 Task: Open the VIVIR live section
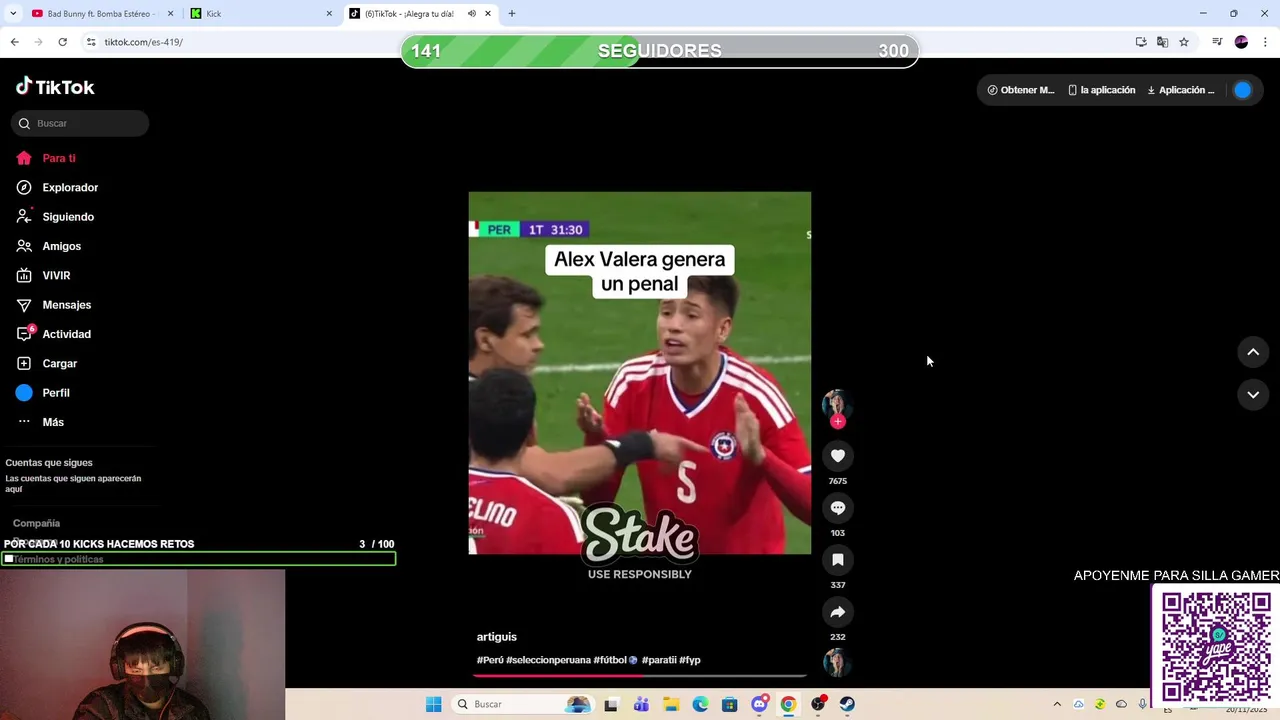click(x=43, y=275)
